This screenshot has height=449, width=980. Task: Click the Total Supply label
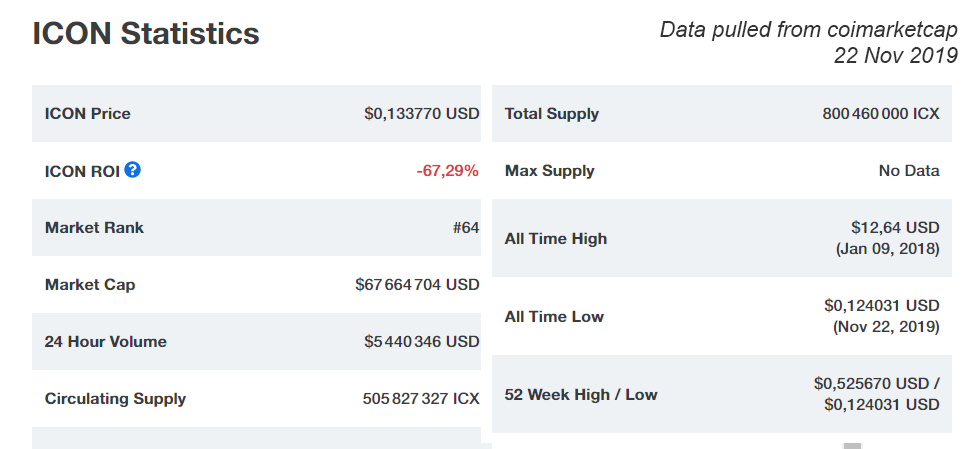click(552, 114)
